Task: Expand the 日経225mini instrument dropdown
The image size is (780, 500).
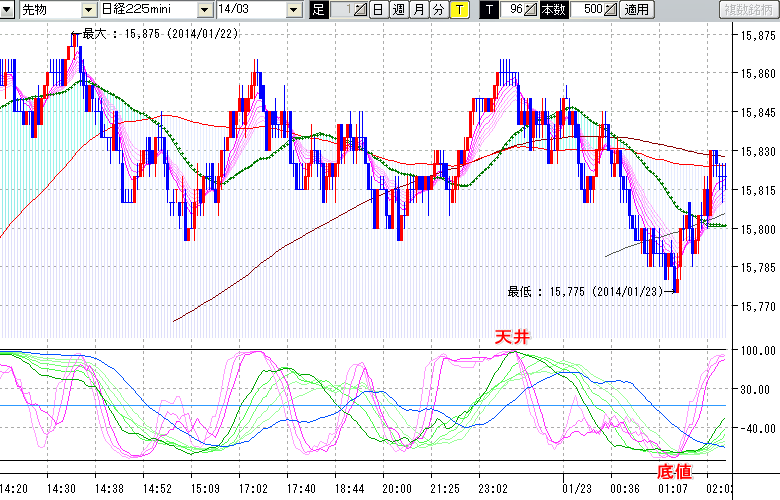Action: click(205, 10)
